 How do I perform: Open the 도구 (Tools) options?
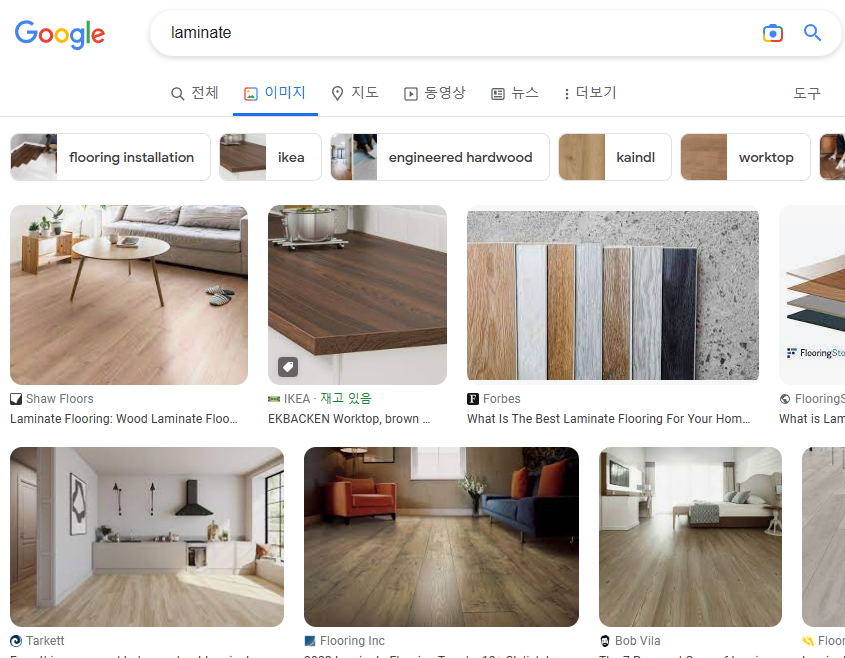tap(807, 93)
